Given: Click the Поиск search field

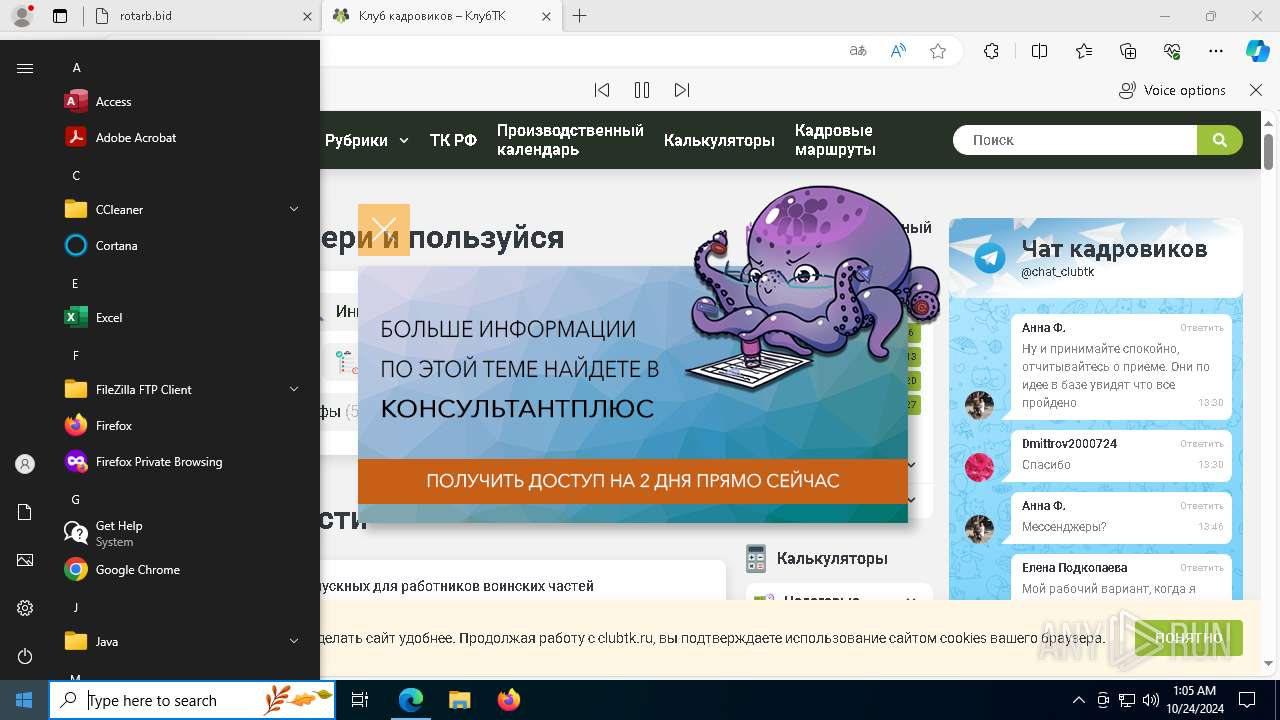Looking at the screenshot, I should tap(1075, 140).
